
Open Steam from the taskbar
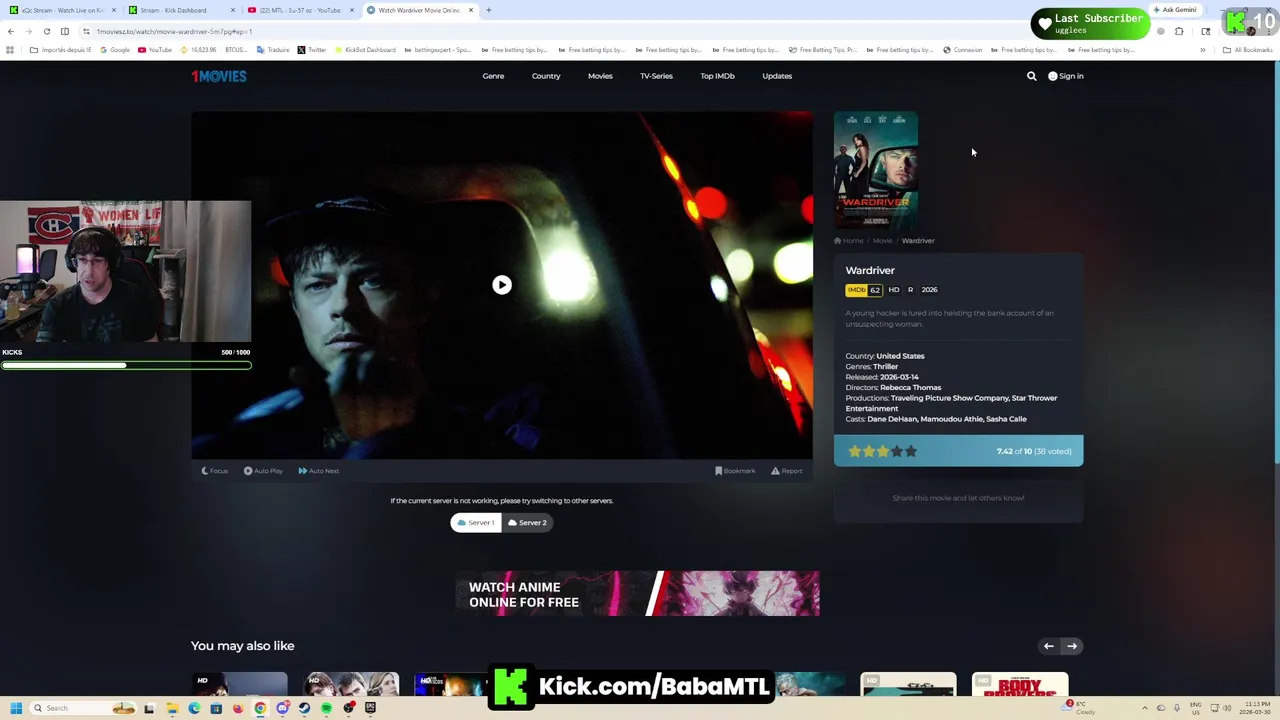tap(304, 708)
